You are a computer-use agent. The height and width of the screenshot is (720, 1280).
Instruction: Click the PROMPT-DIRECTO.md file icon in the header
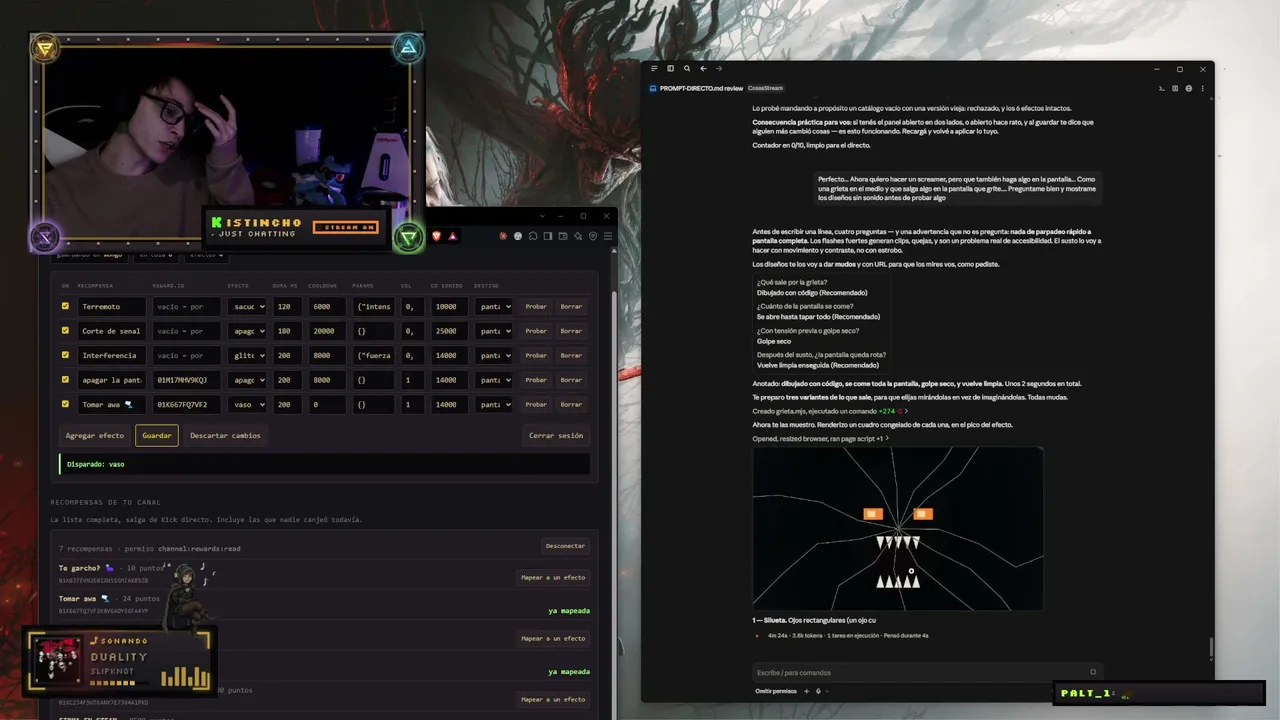[x=653, y=88]
